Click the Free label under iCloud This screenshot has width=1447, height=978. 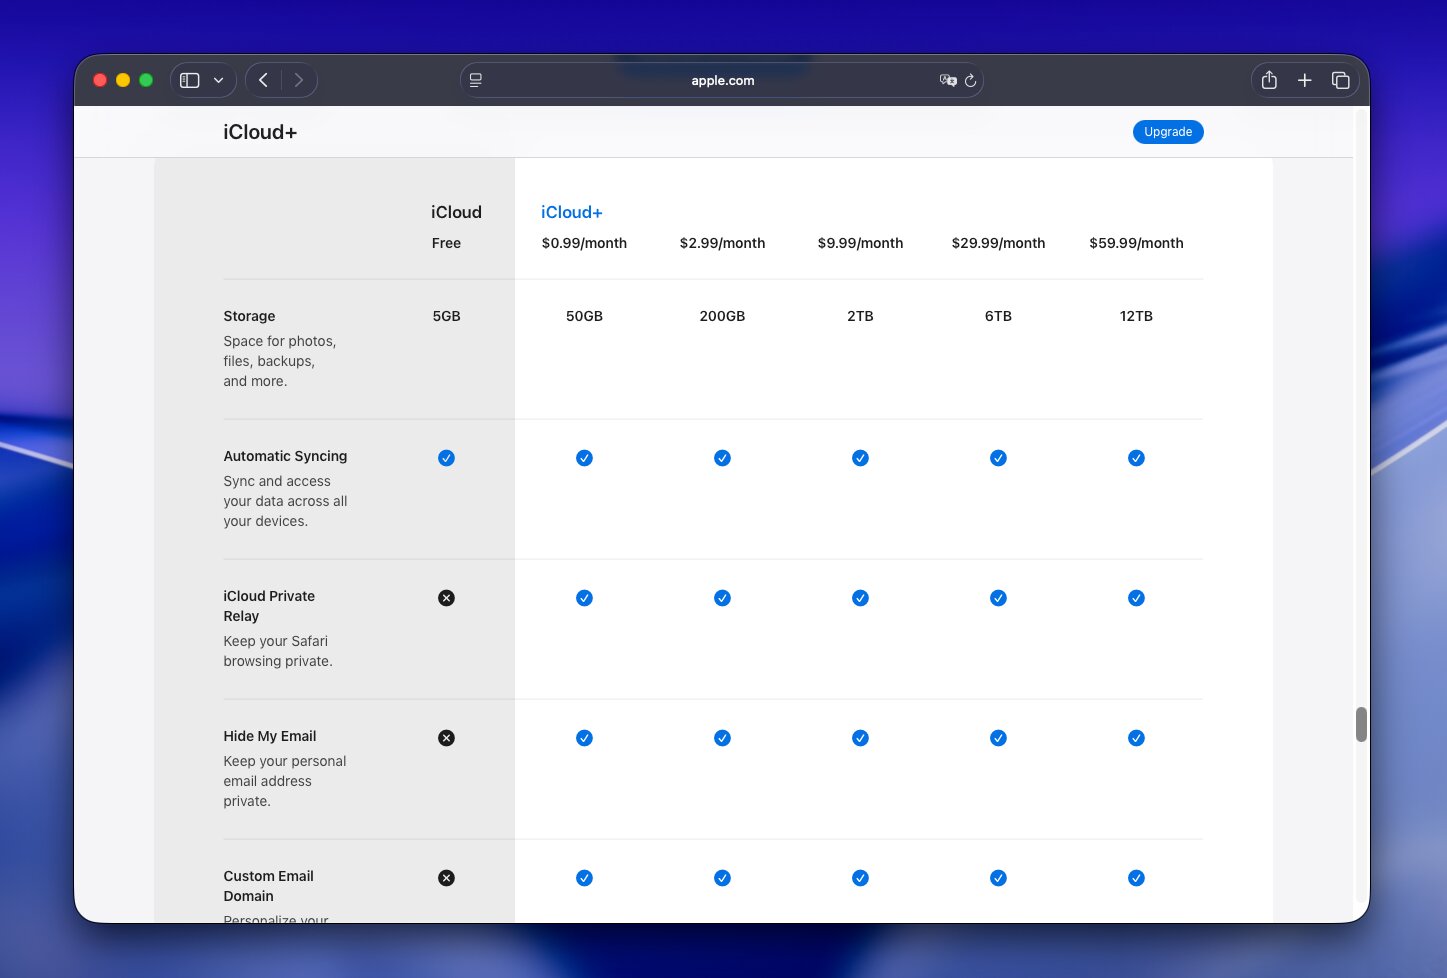pos(446,243)
